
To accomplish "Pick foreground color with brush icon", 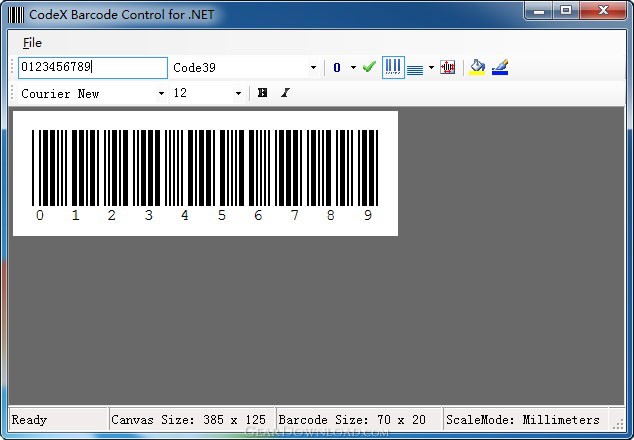I will [x=500, y=67].
